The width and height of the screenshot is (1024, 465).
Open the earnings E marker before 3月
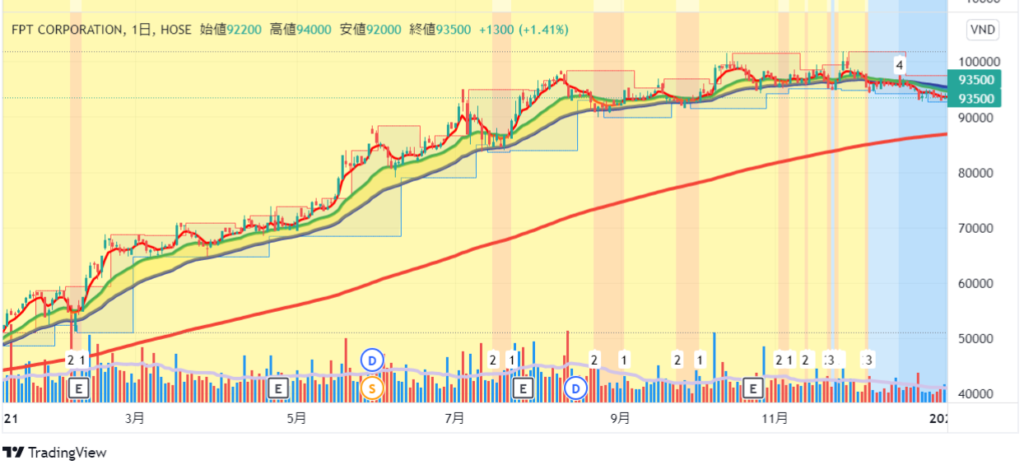79,389
